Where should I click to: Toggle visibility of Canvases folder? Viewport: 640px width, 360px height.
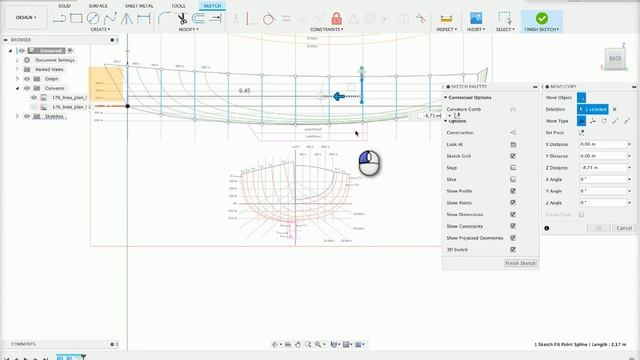27,88
